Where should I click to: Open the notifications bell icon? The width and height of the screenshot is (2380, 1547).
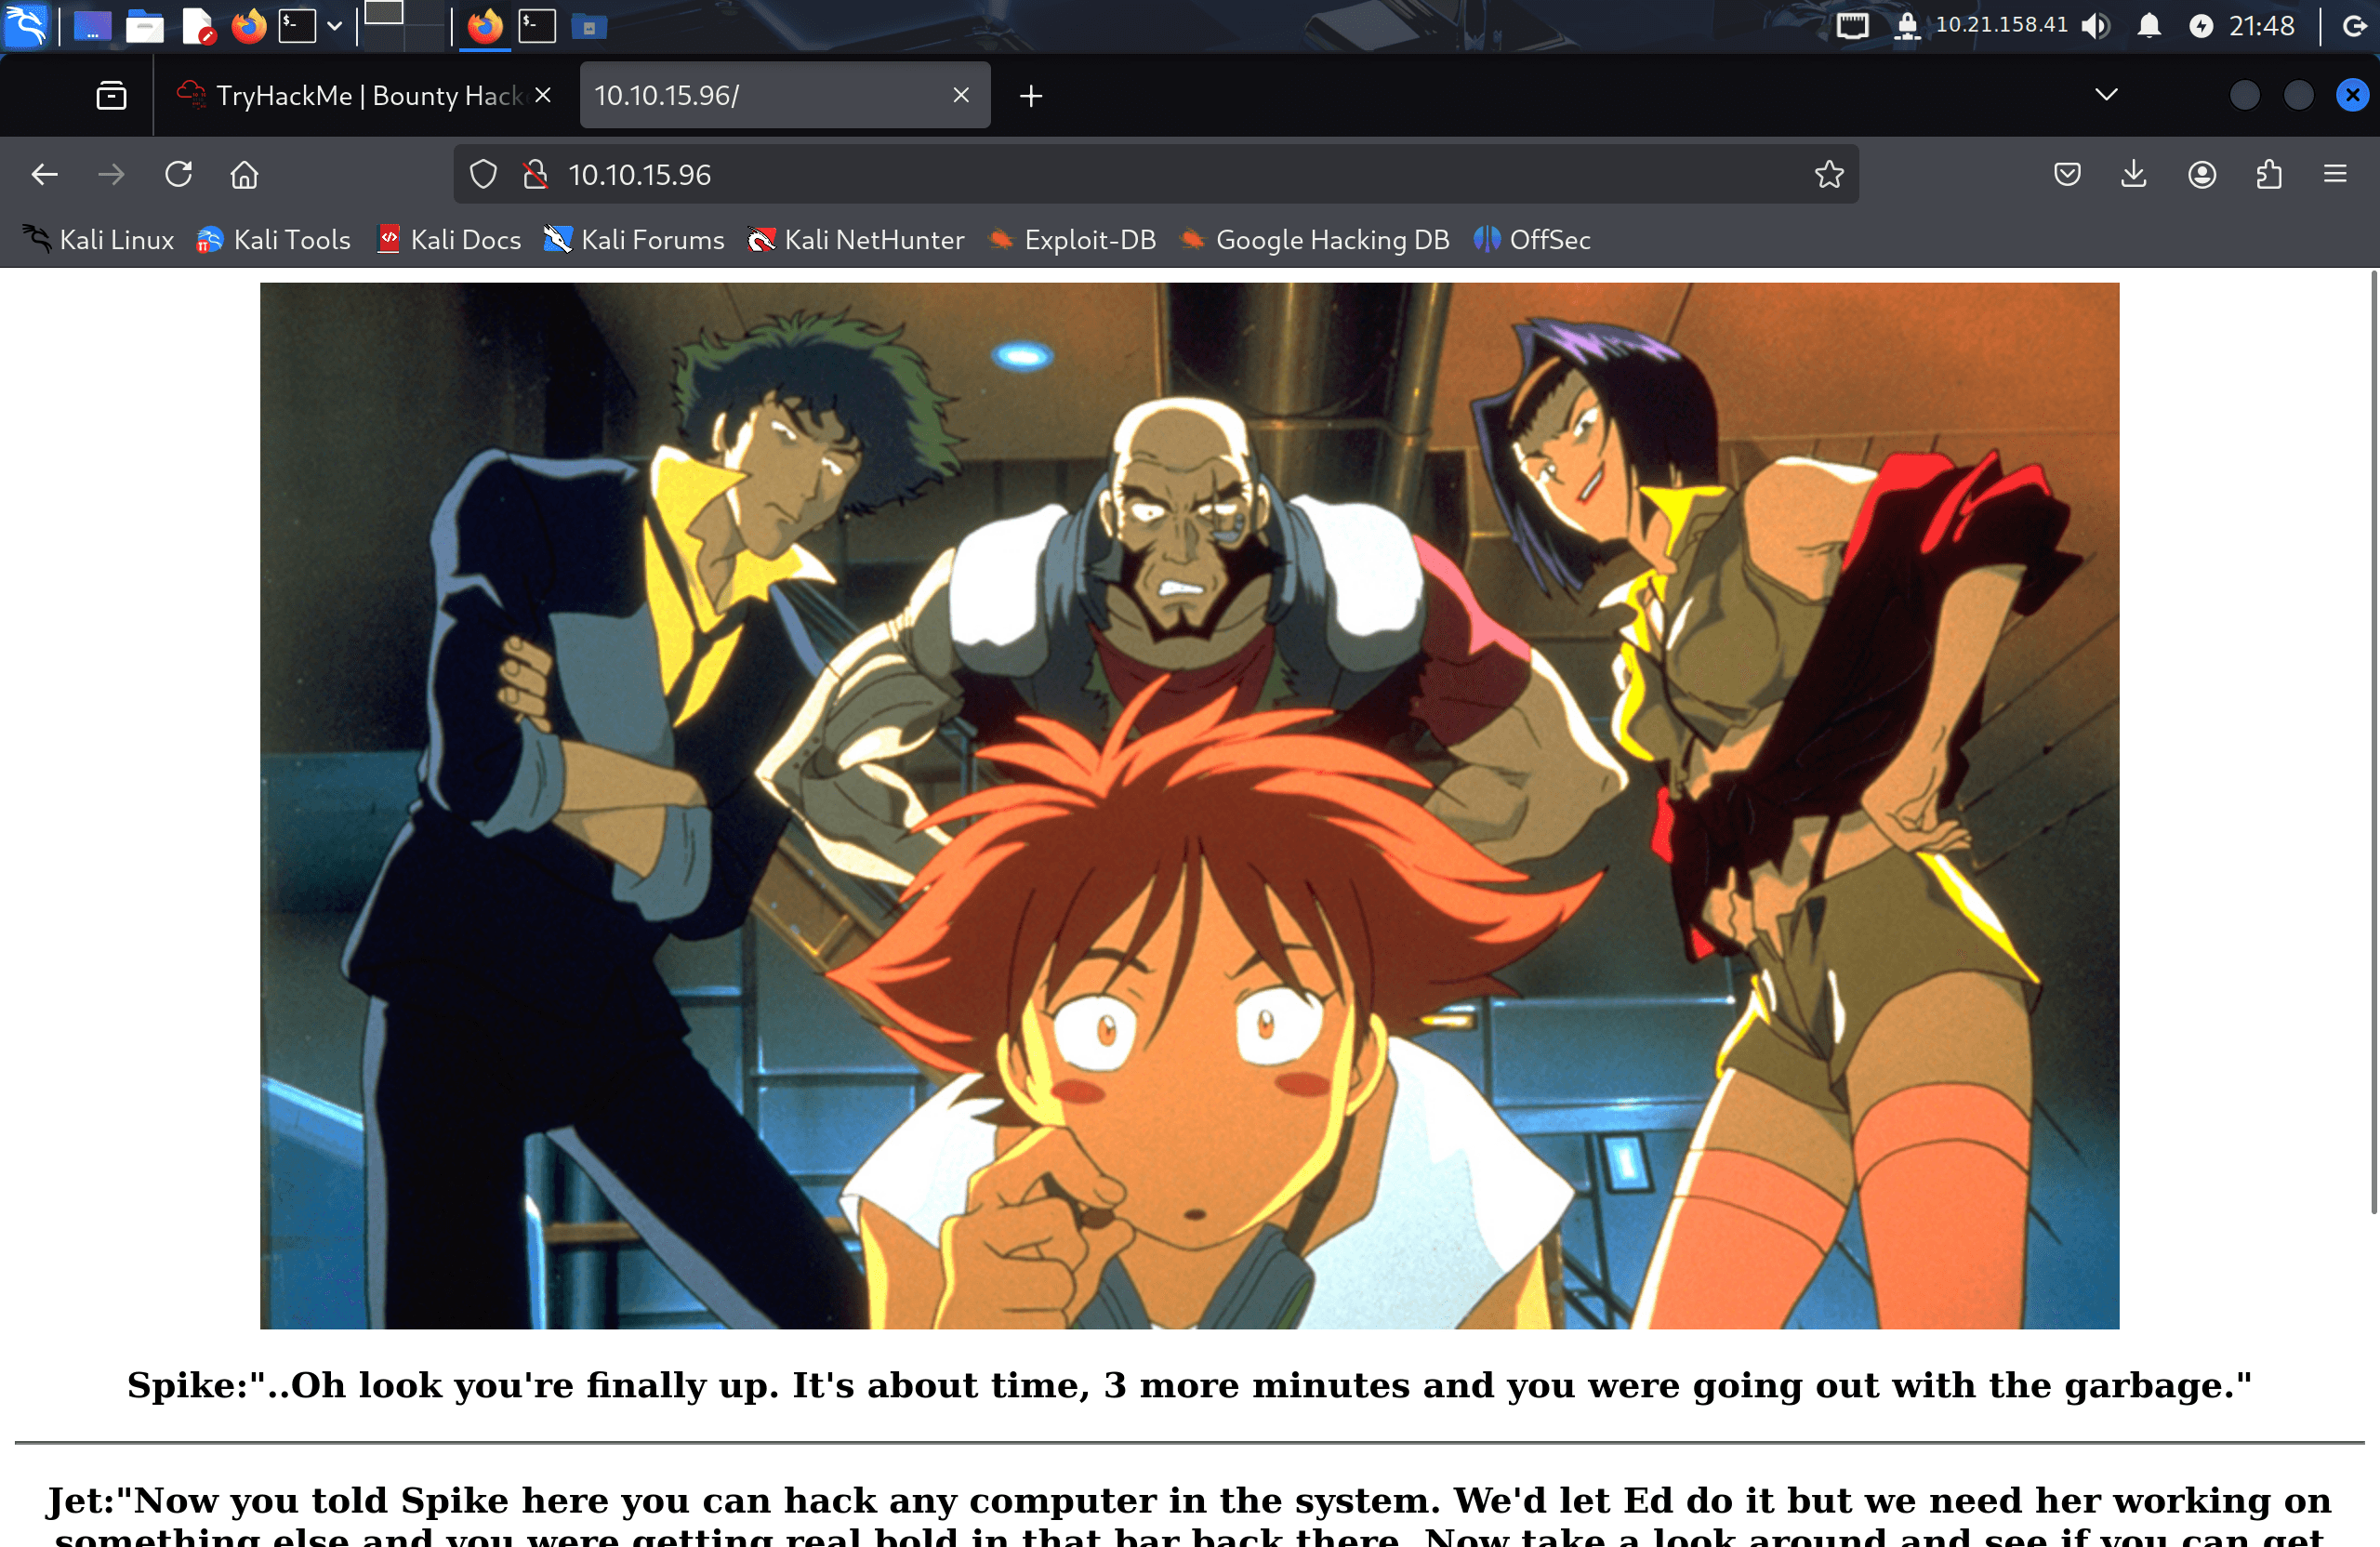(2149, 26)
